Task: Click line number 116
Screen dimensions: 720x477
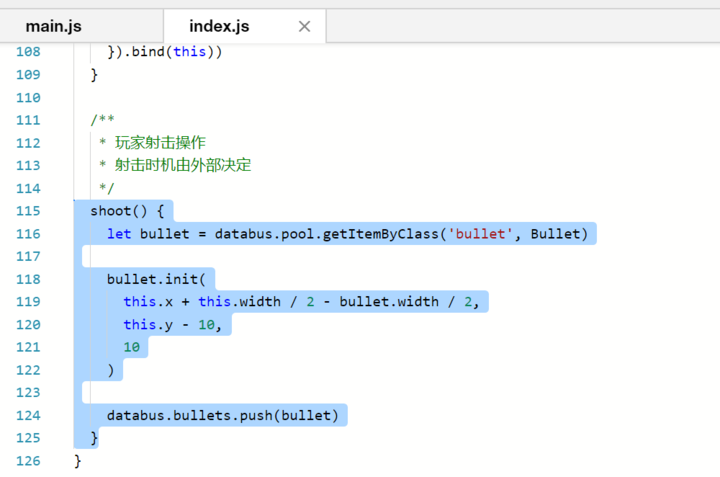Action: [x=28, y=234]
